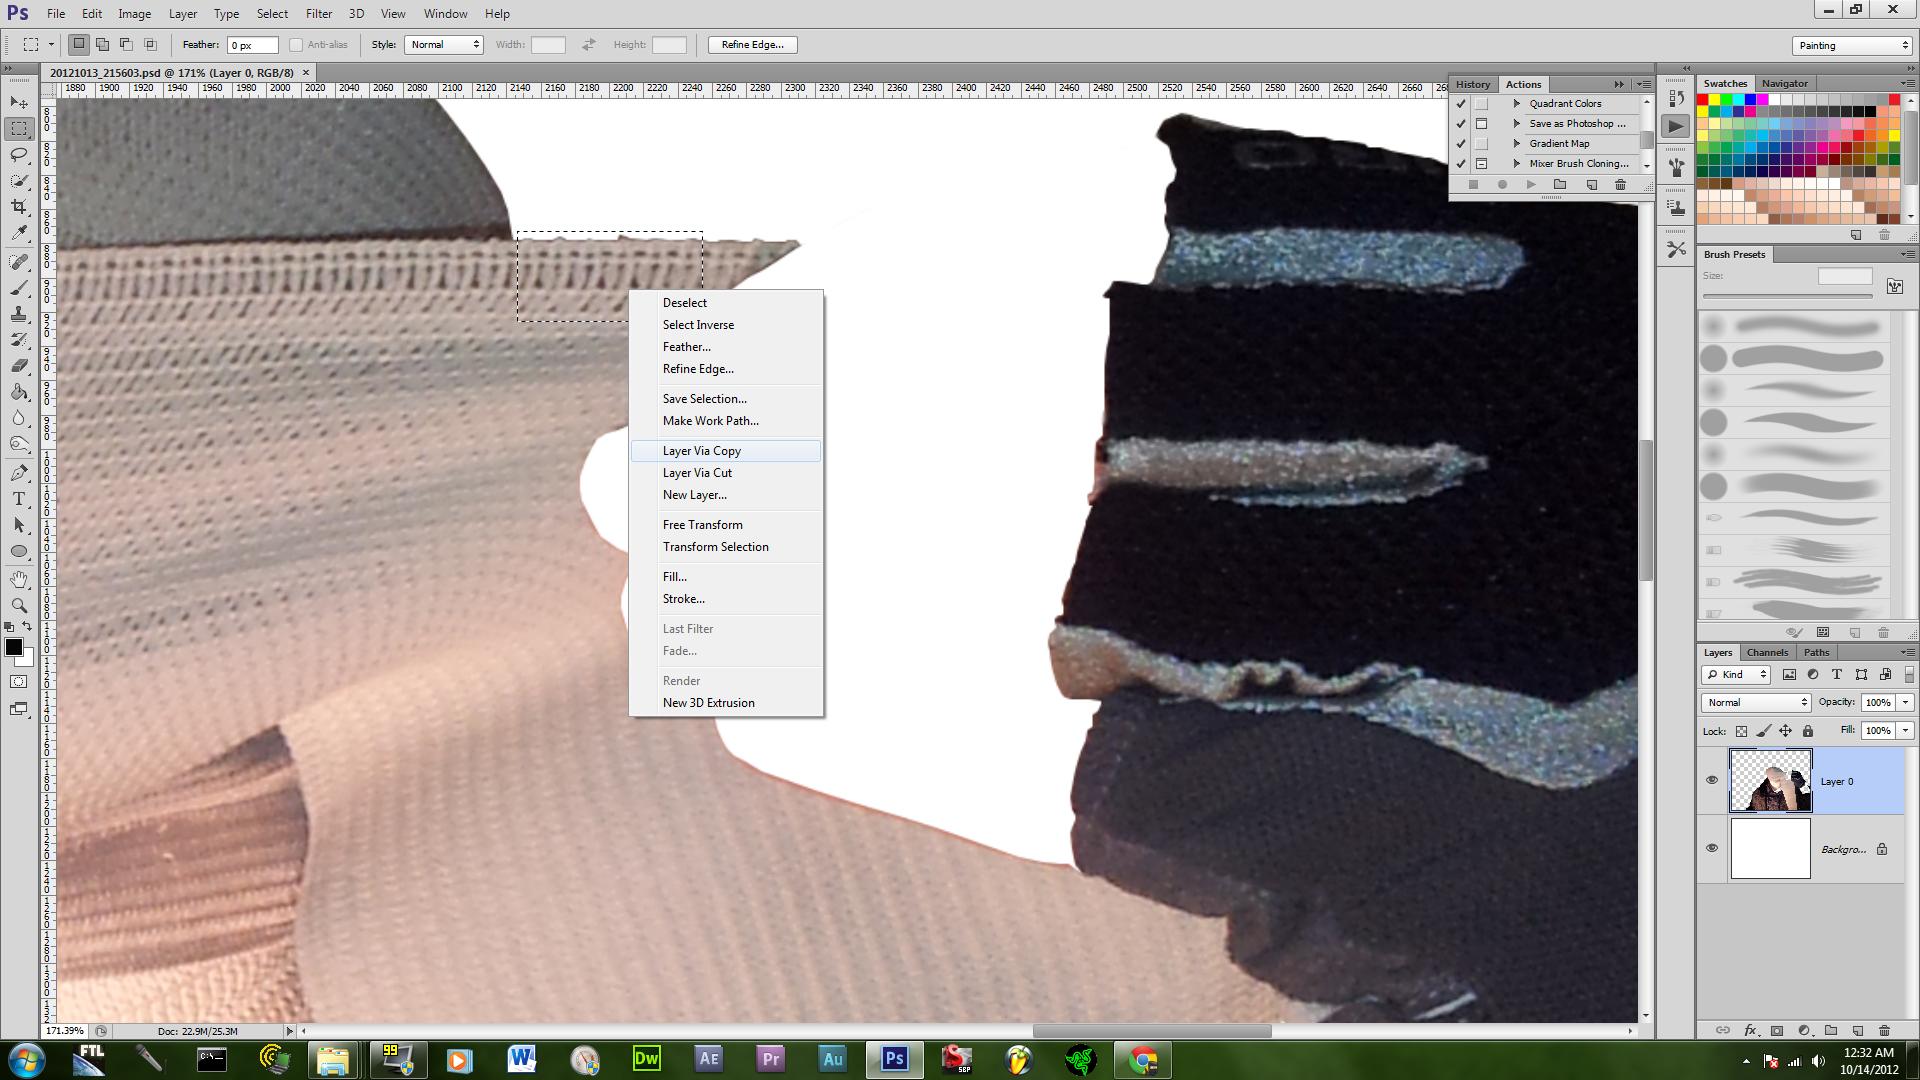Hide the Background layer eye icon
1920x1080 pixels.
[1712, 848]
